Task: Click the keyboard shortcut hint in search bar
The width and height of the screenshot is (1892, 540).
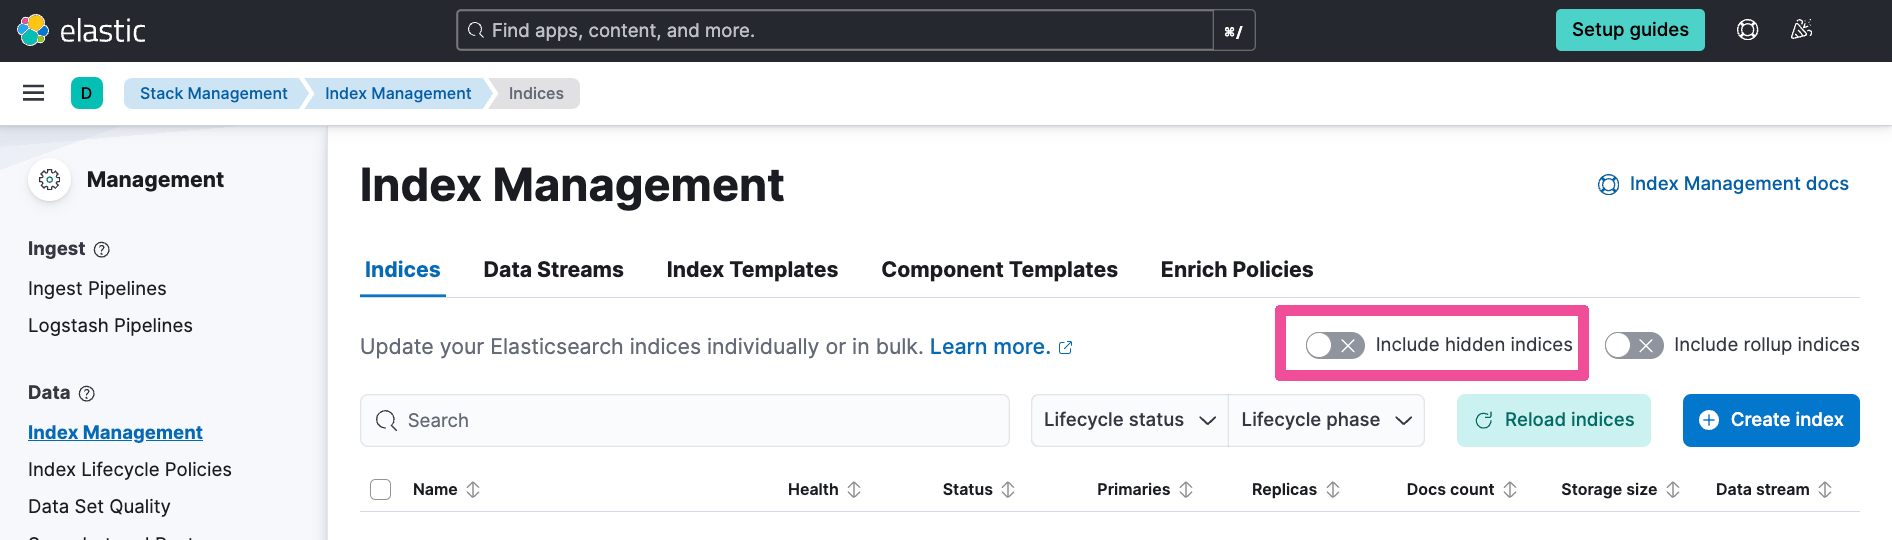Action: tap(1234, 31)
